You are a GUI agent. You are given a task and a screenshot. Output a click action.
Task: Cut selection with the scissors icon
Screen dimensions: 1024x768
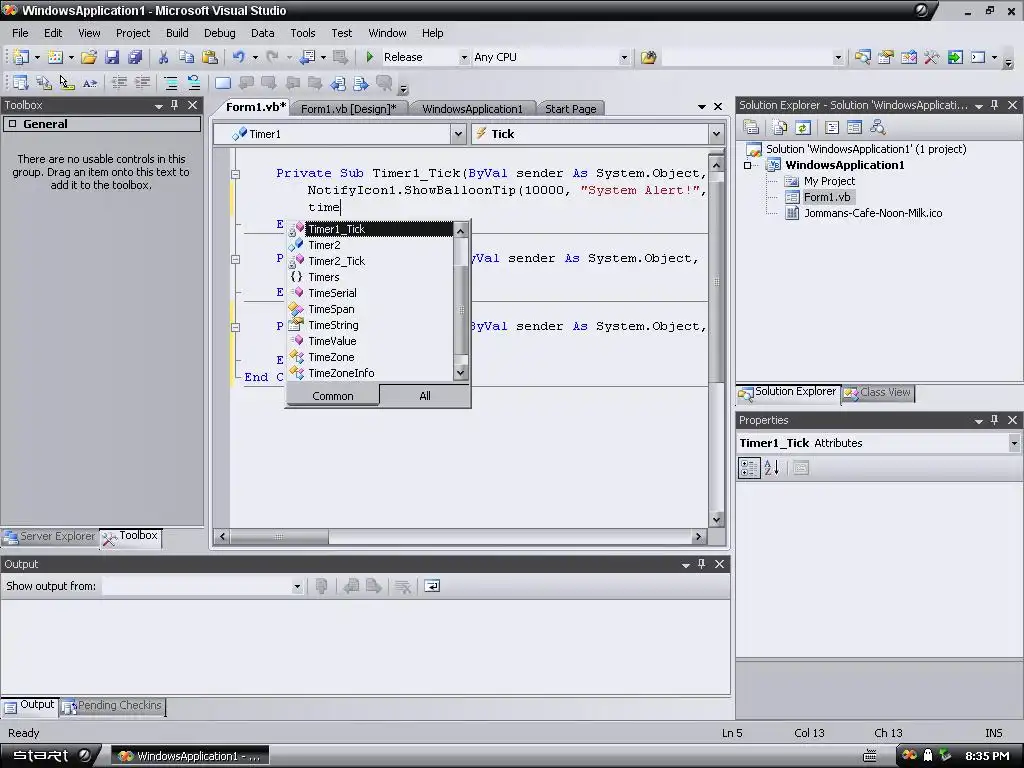tap(163, 57)
